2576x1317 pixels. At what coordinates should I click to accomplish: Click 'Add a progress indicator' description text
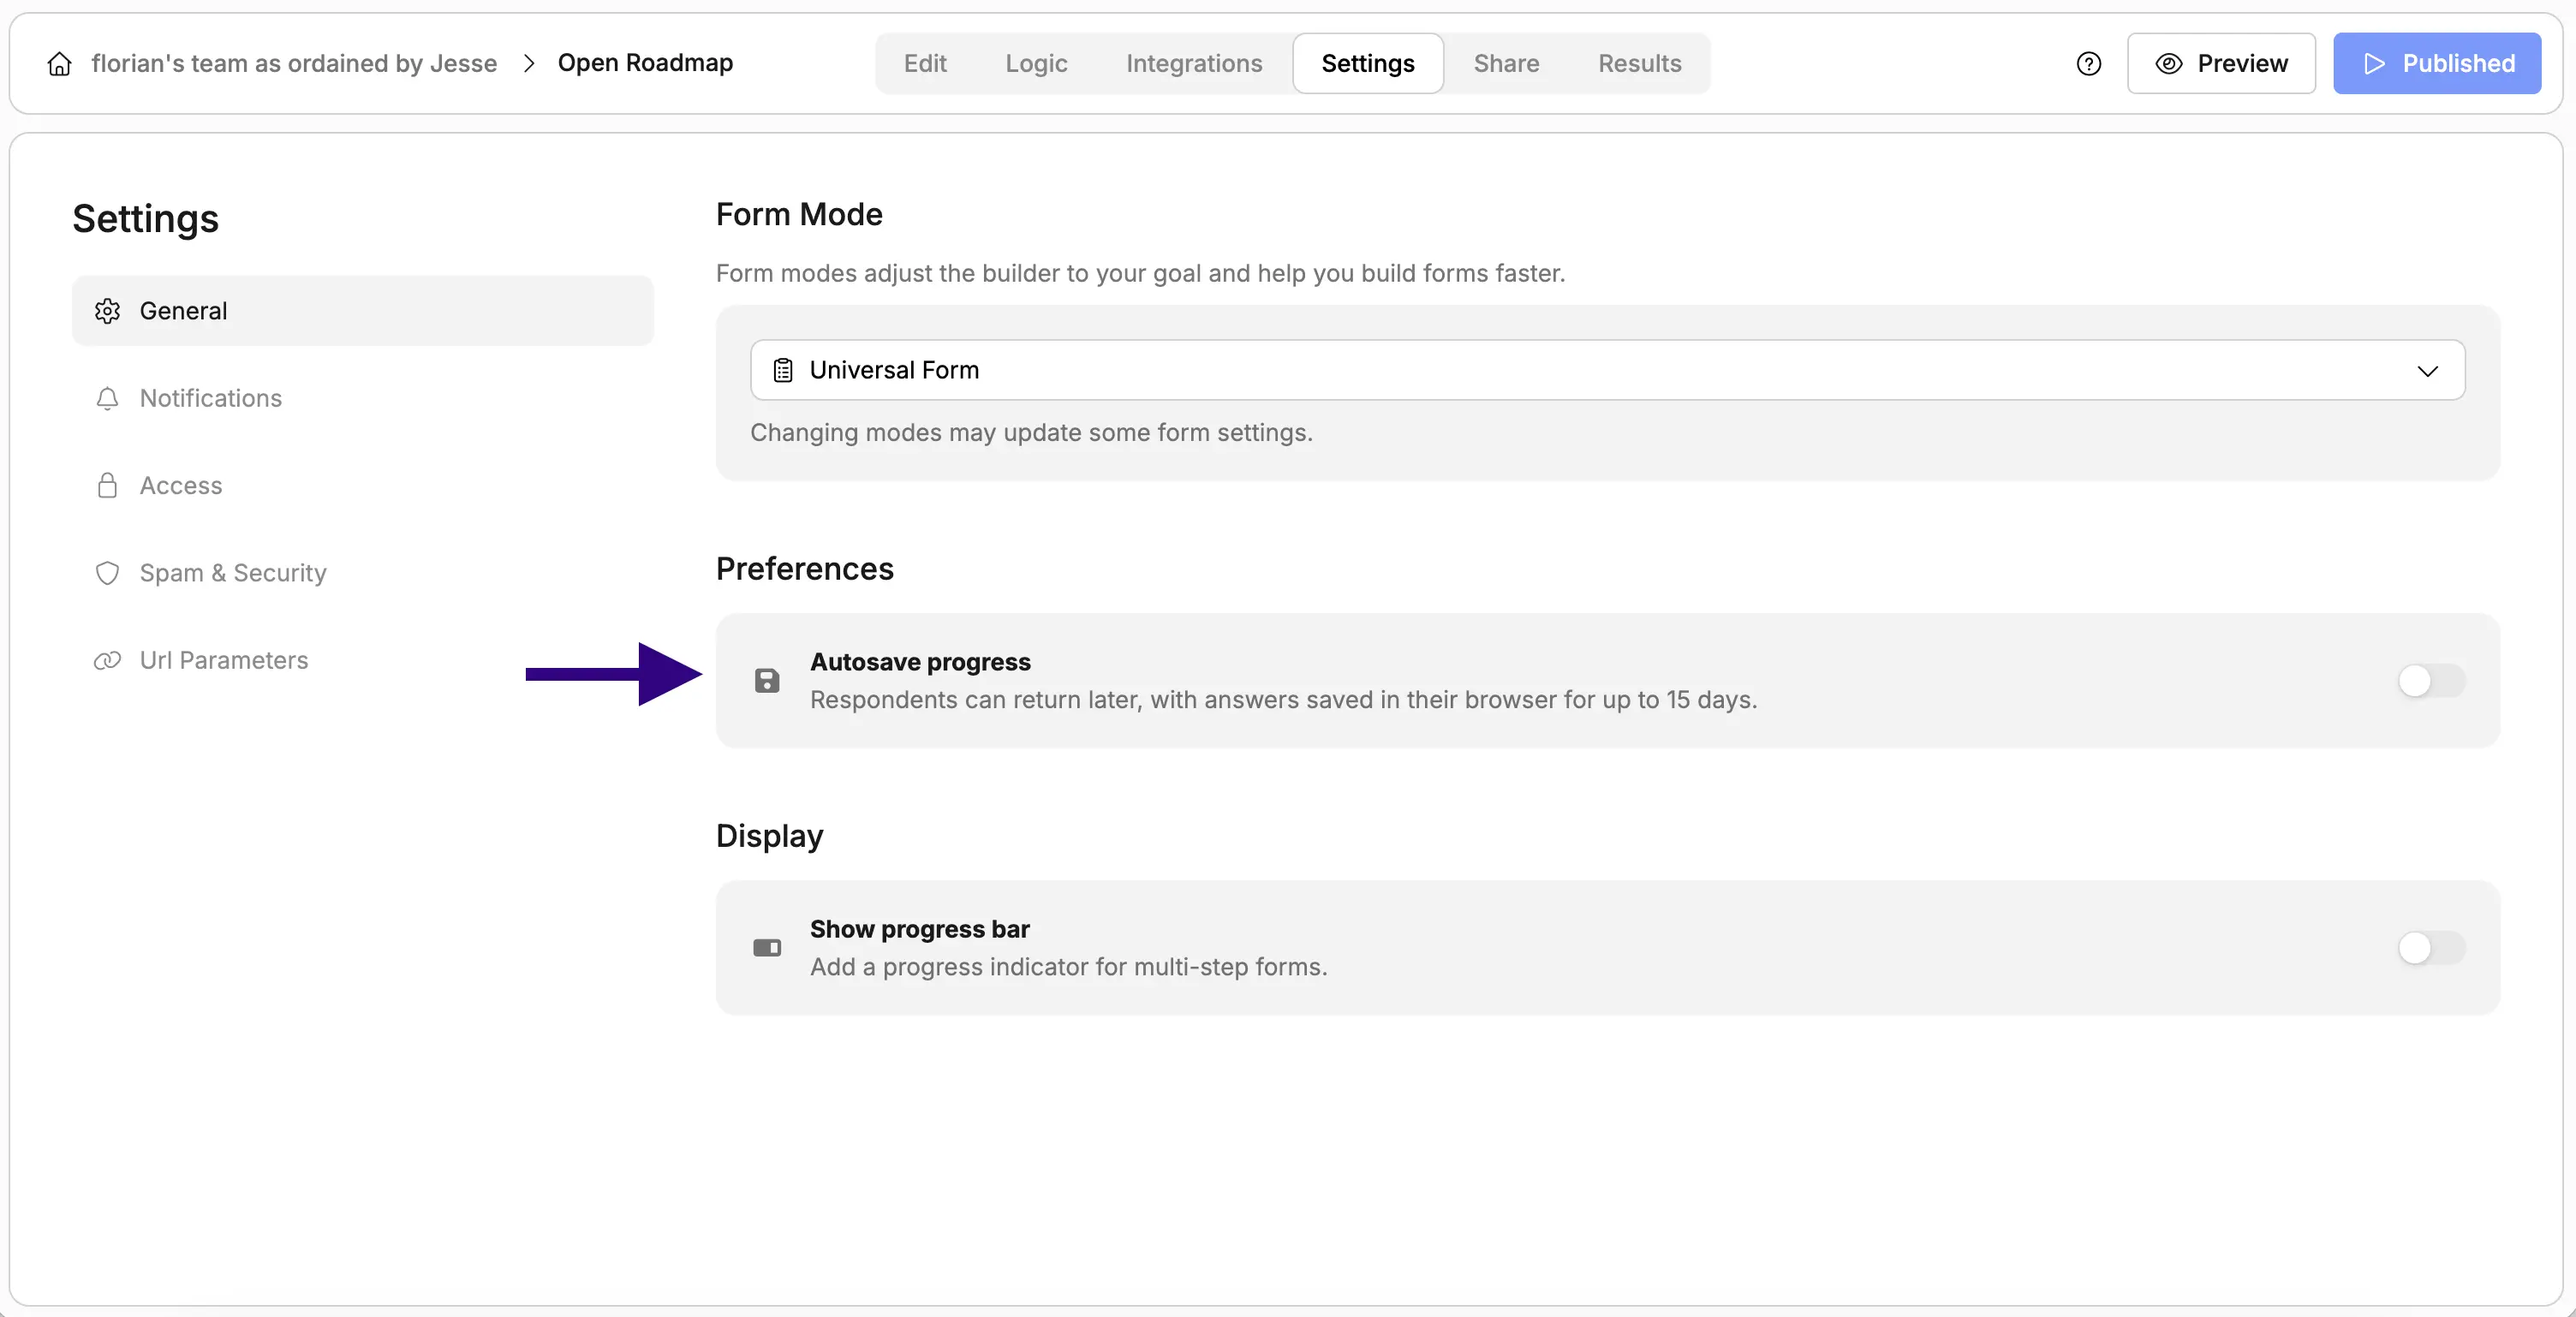click(1068, 967)
